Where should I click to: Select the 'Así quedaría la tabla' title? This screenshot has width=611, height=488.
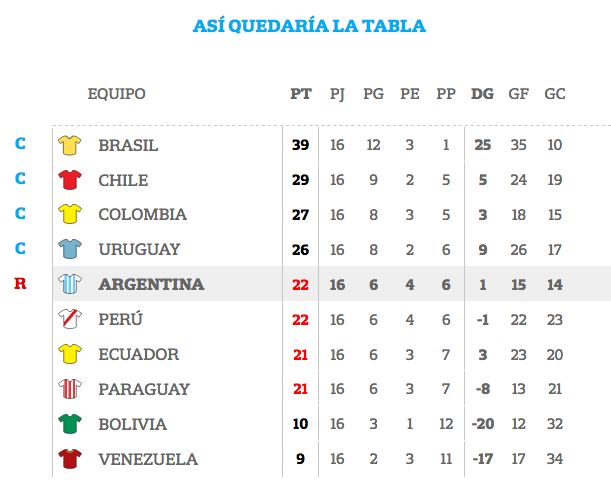pyautogui.click(x=309, y=26)
